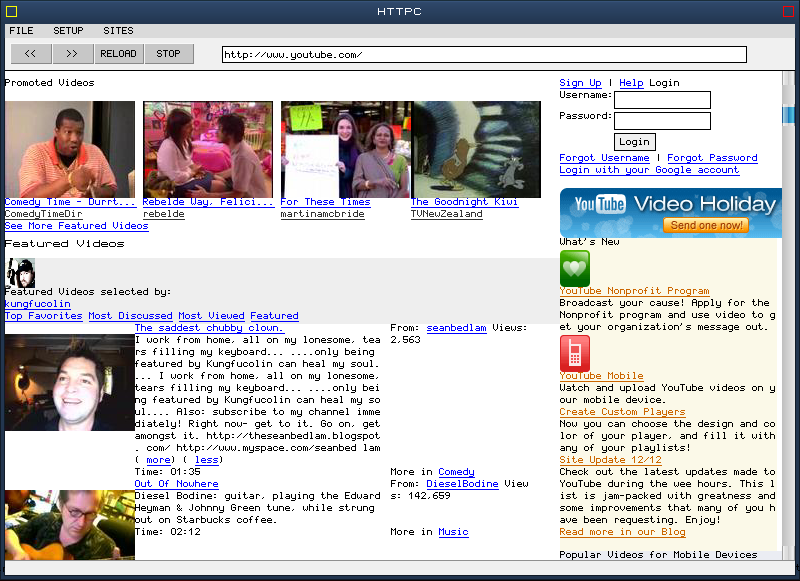800x581 pixels.
Task: Submit the Login button
Action: pyautogui.click(x=634, y=142)
